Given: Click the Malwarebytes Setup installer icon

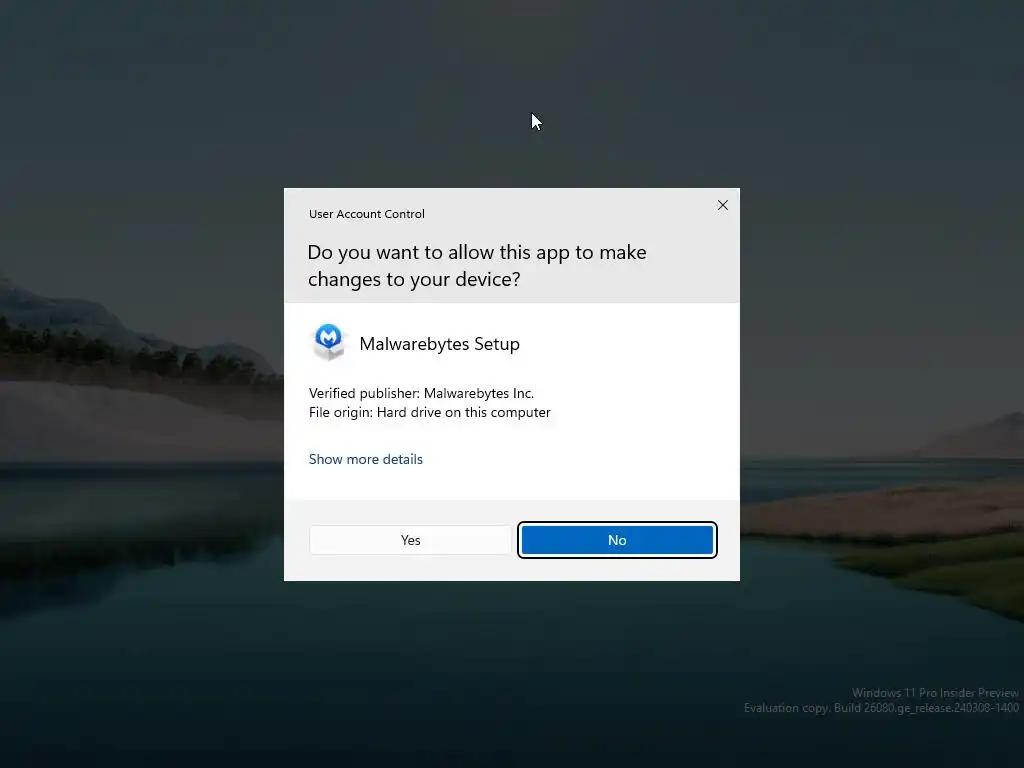Looking at the screenshot, I should coord(328,343).
